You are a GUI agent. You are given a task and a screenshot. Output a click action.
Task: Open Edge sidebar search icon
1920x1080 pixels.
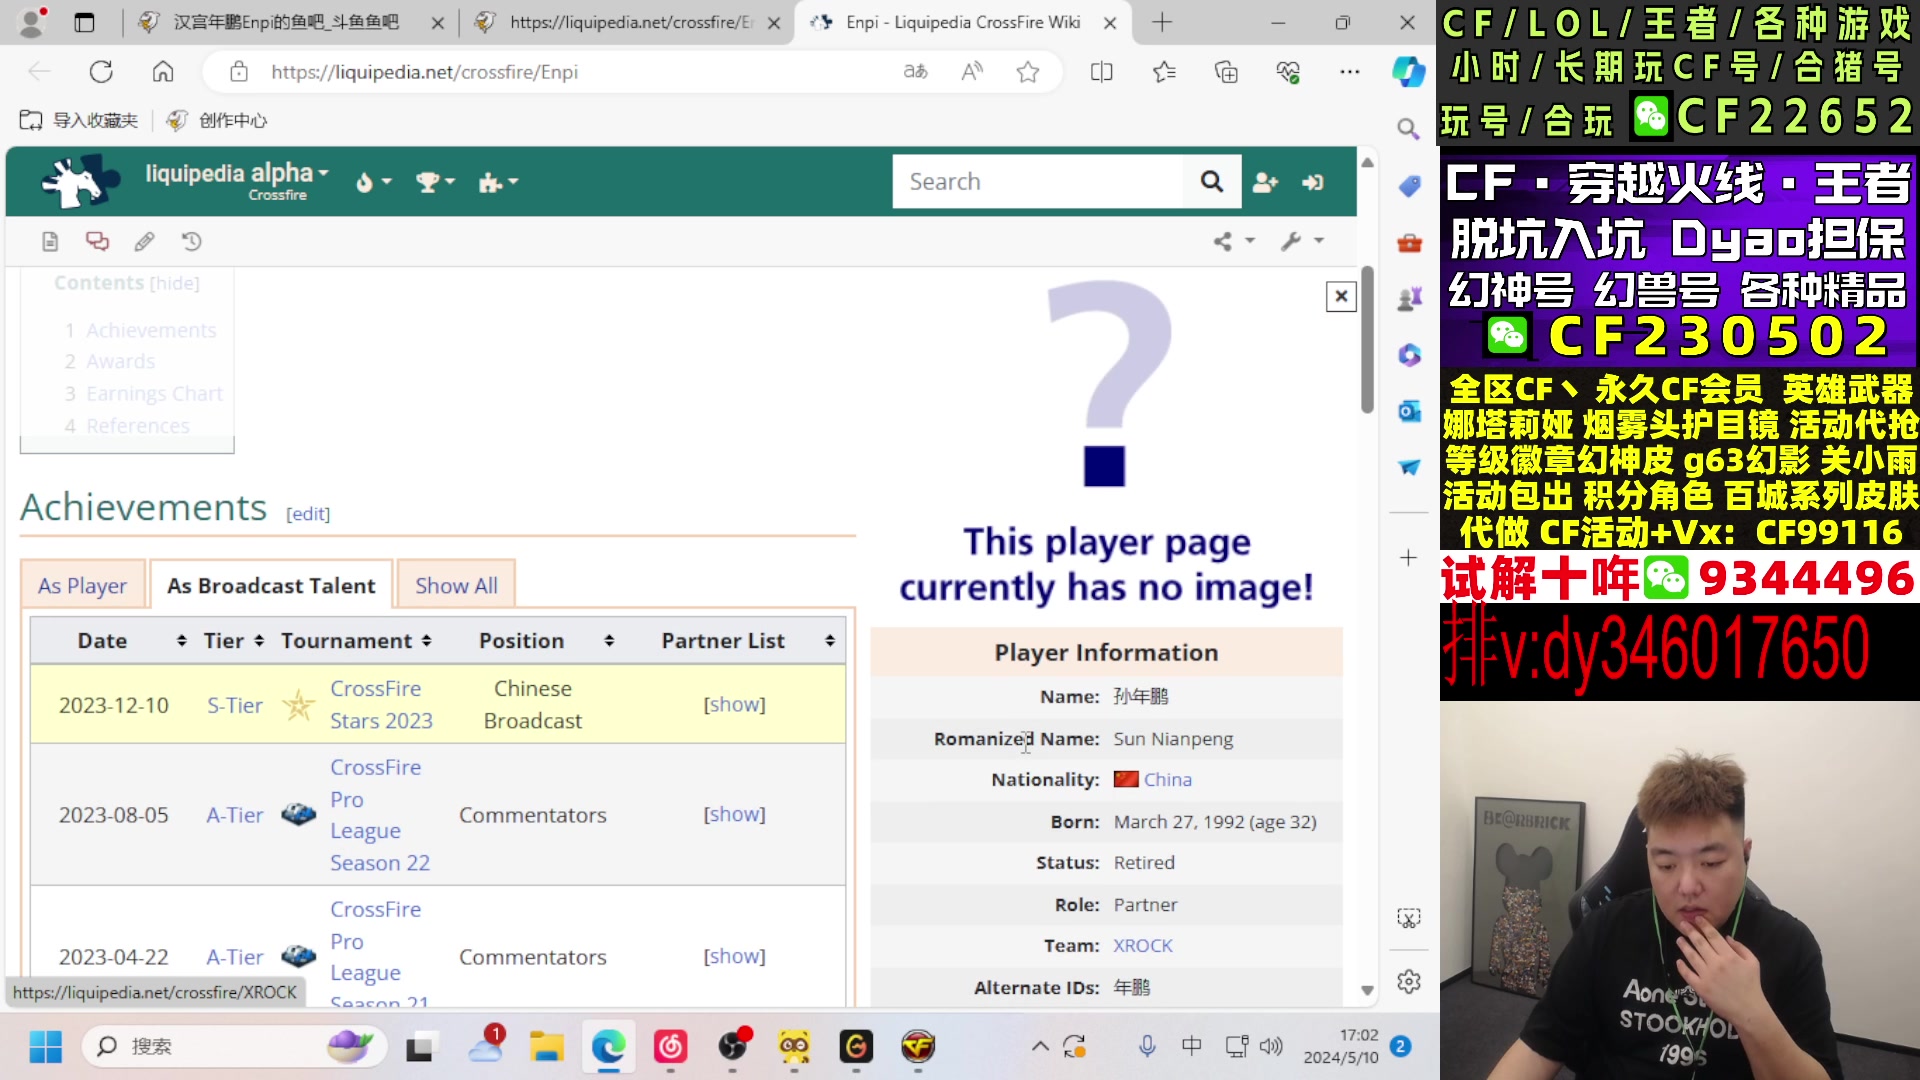point(1408,129)
